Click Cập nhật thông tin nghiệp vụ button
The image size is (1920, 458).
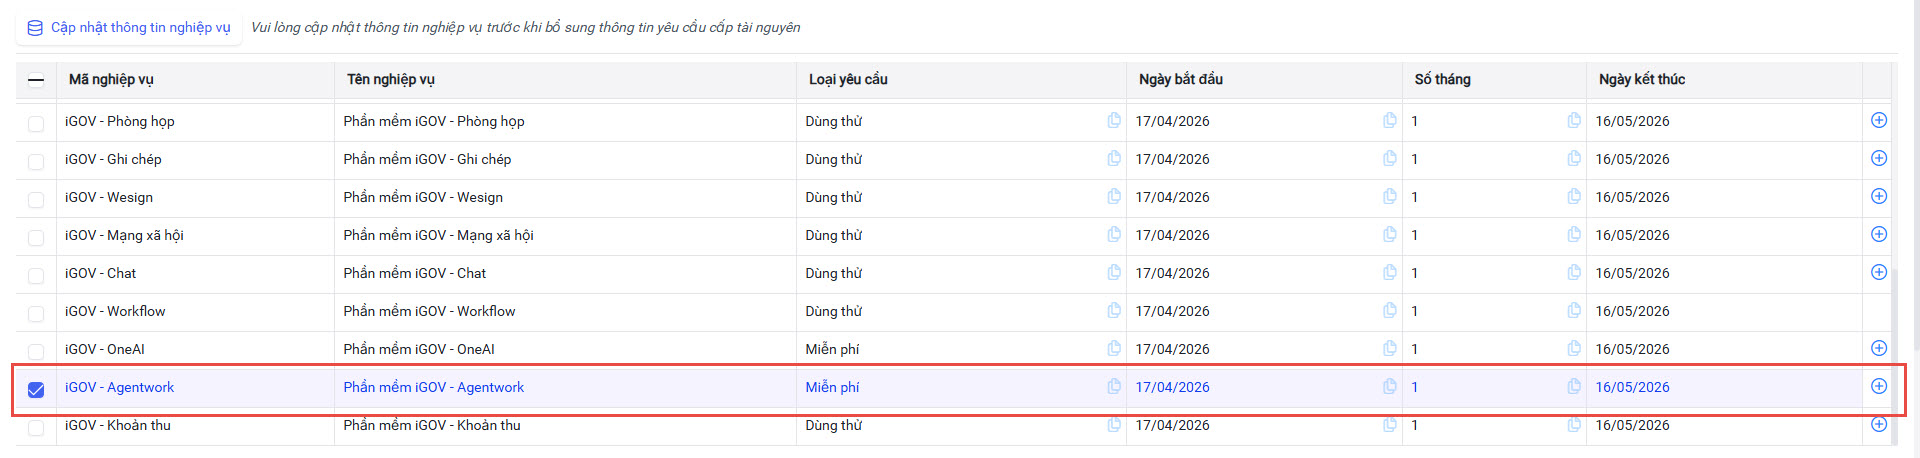pyautogui.click(x=129, y=27)
